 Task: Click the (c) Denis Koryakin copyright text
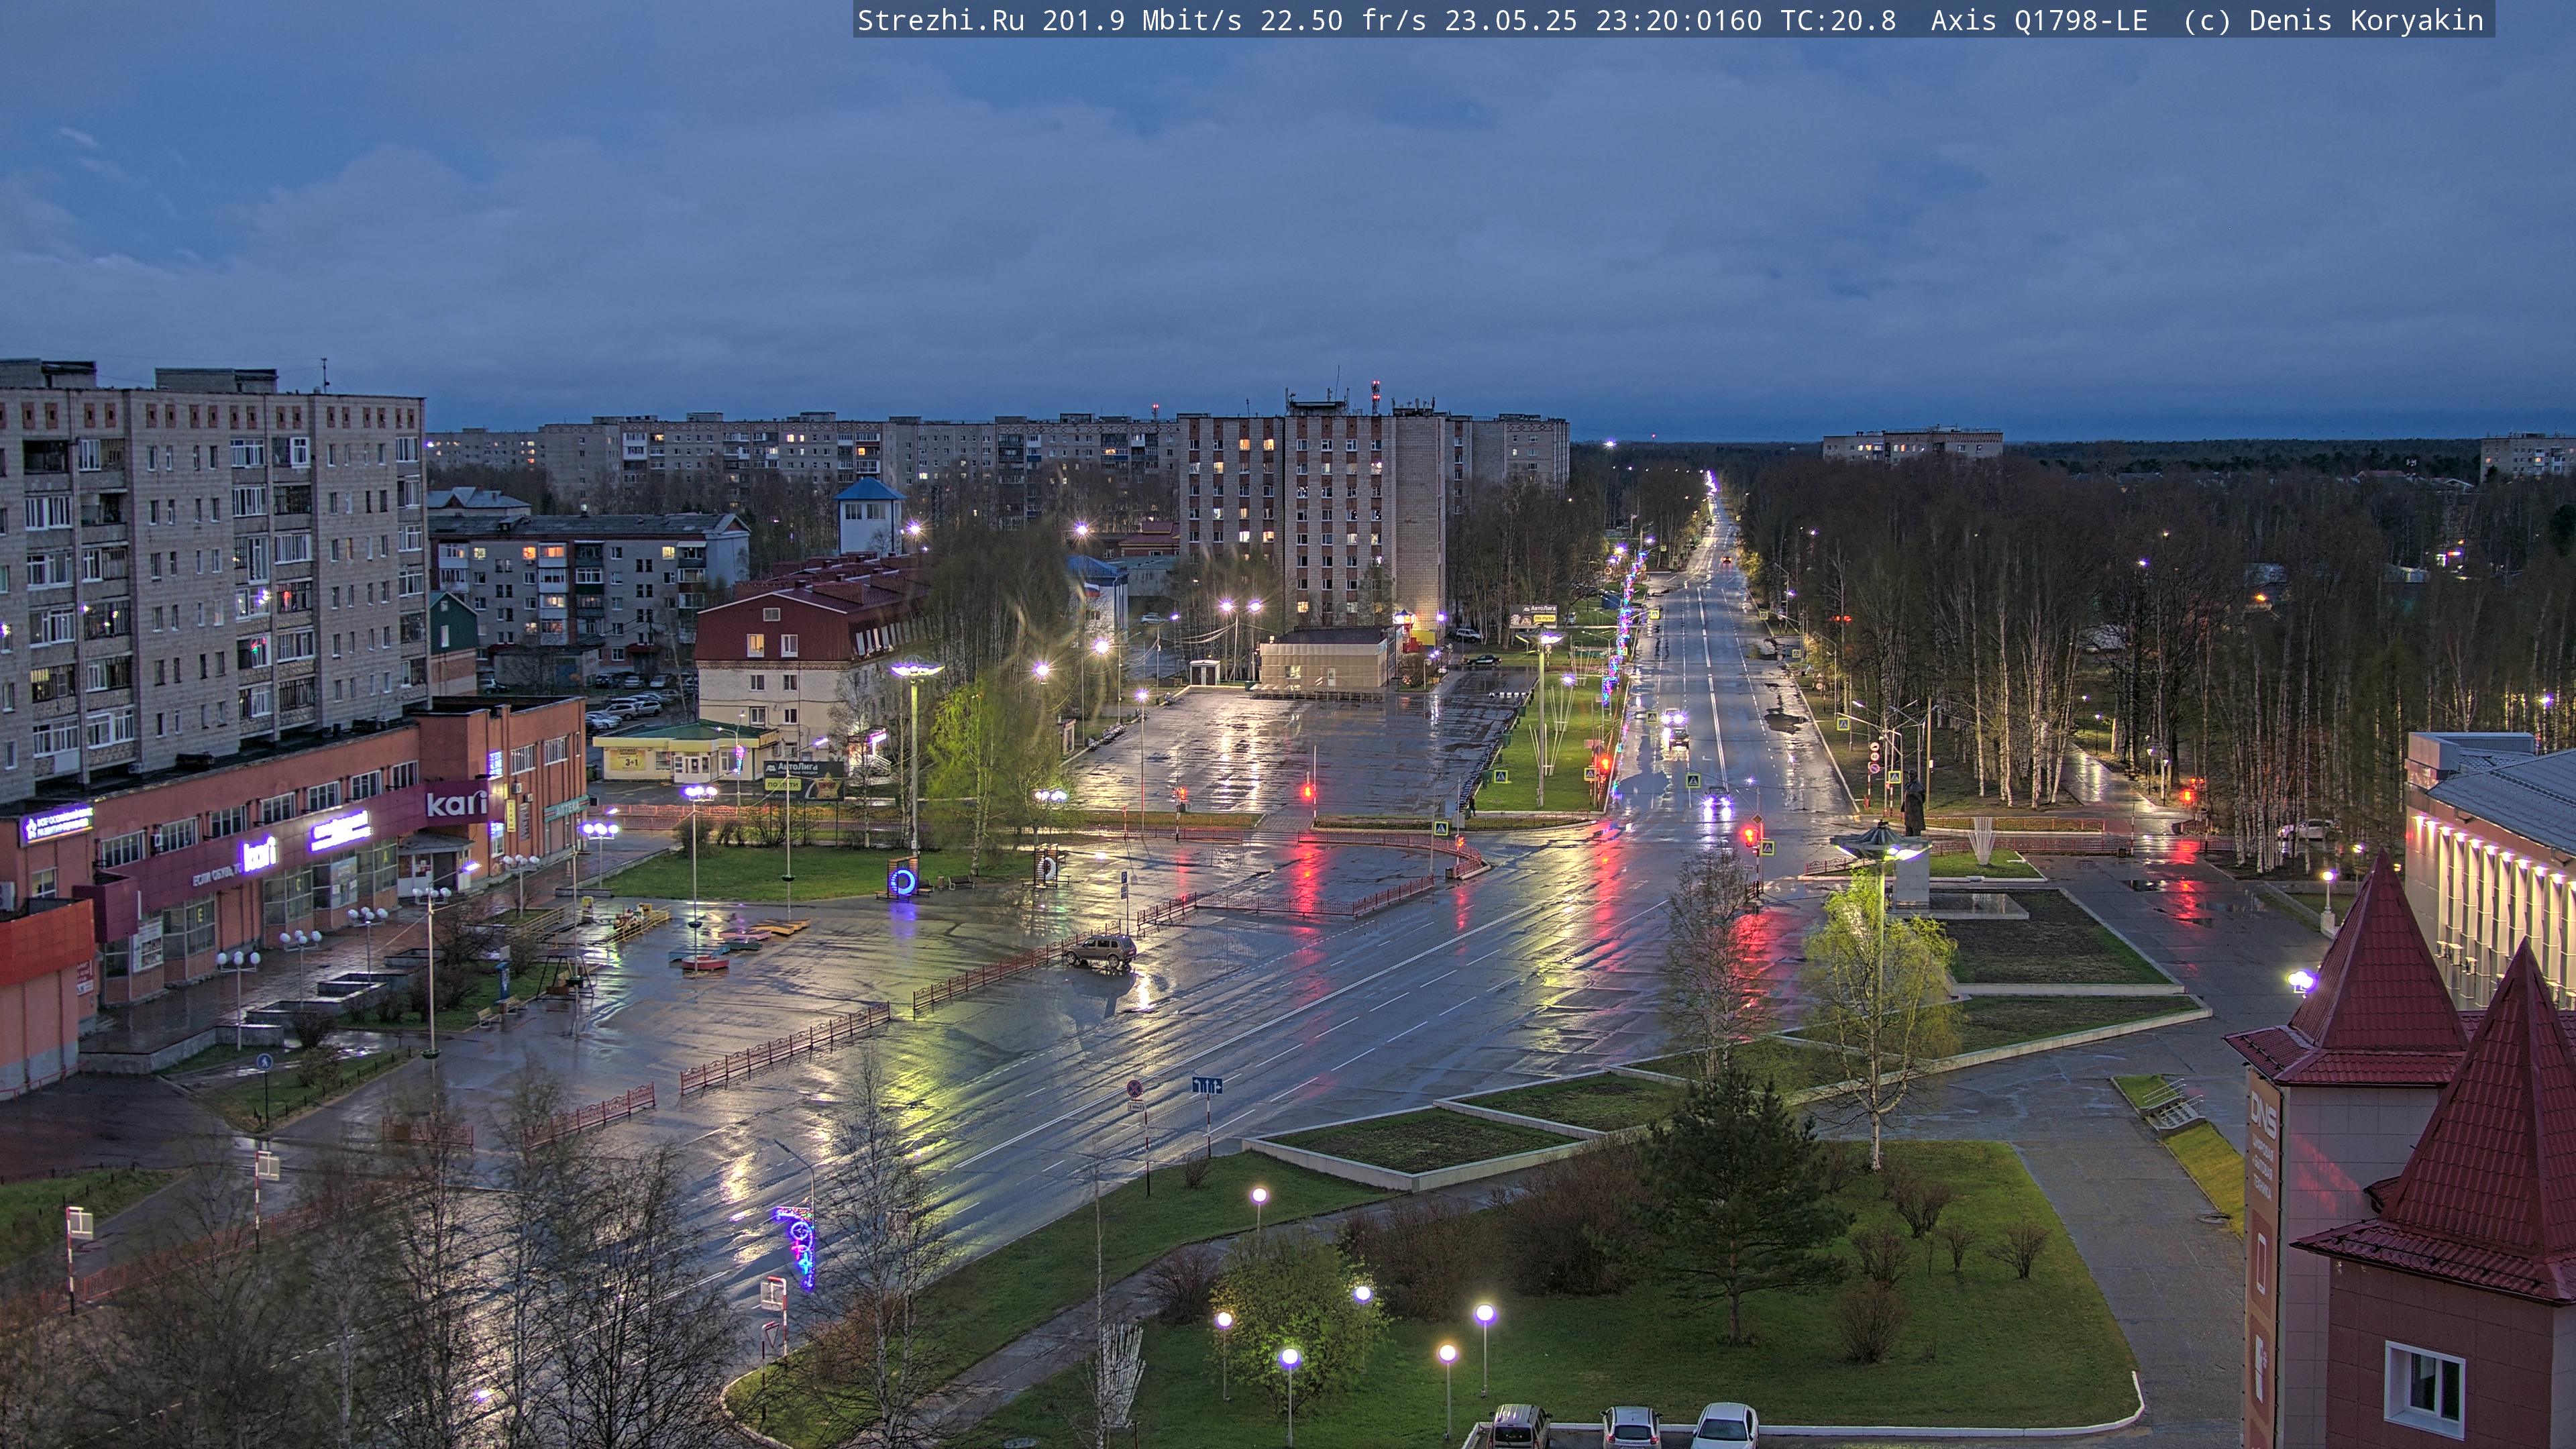(x=2333, y=20)
